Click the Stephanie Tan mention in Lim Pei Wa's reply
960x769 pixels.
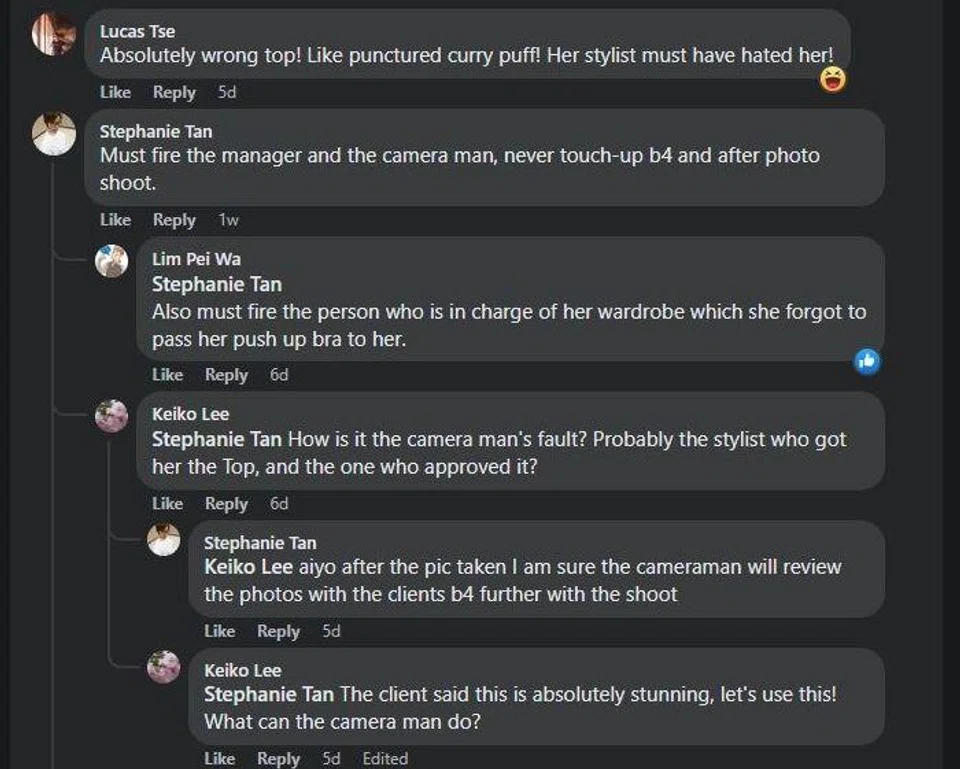coord(216,285)
